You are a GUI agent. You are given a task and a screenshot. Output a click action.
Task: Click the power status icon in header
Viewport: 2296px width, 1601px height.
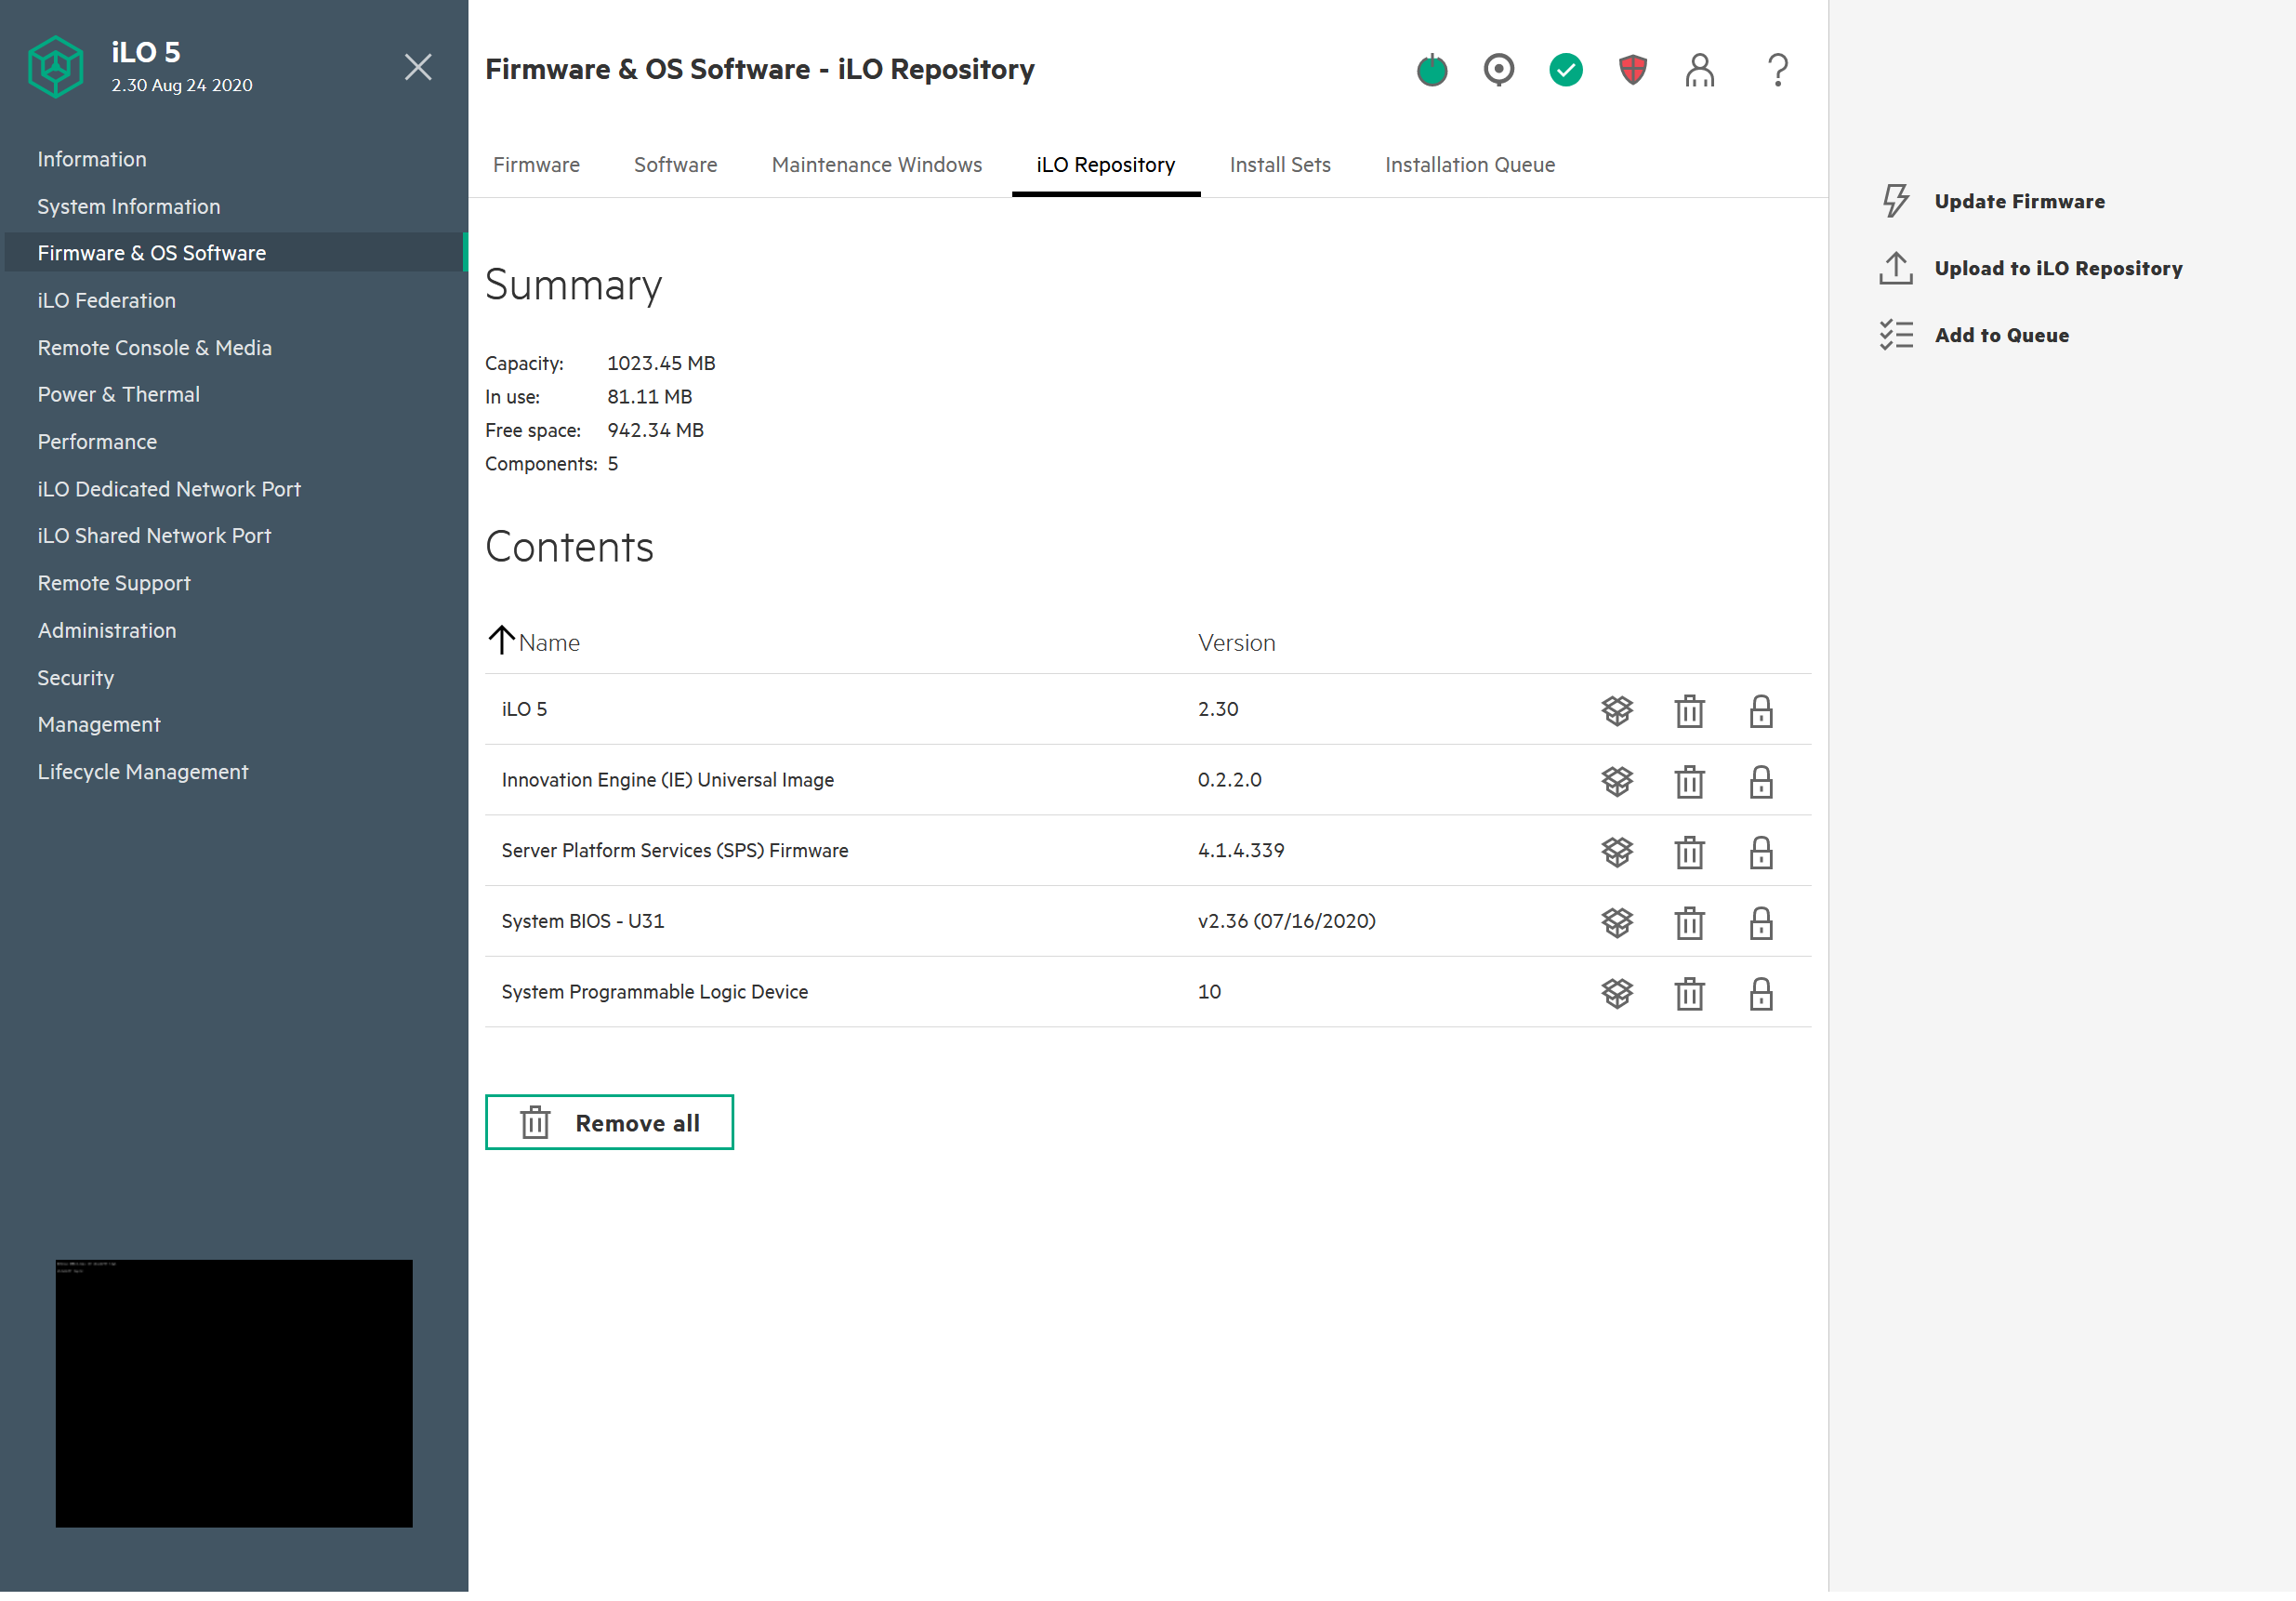tap(1431, 70)
